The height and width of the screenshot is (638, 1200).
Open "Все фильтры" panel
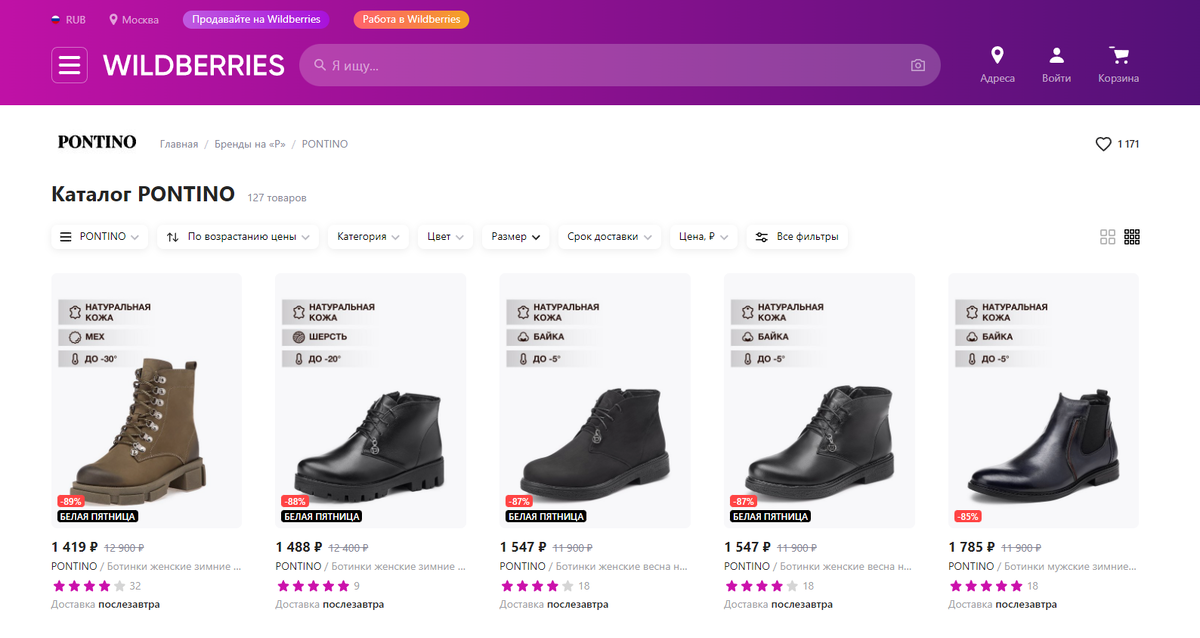pos(797,237)
